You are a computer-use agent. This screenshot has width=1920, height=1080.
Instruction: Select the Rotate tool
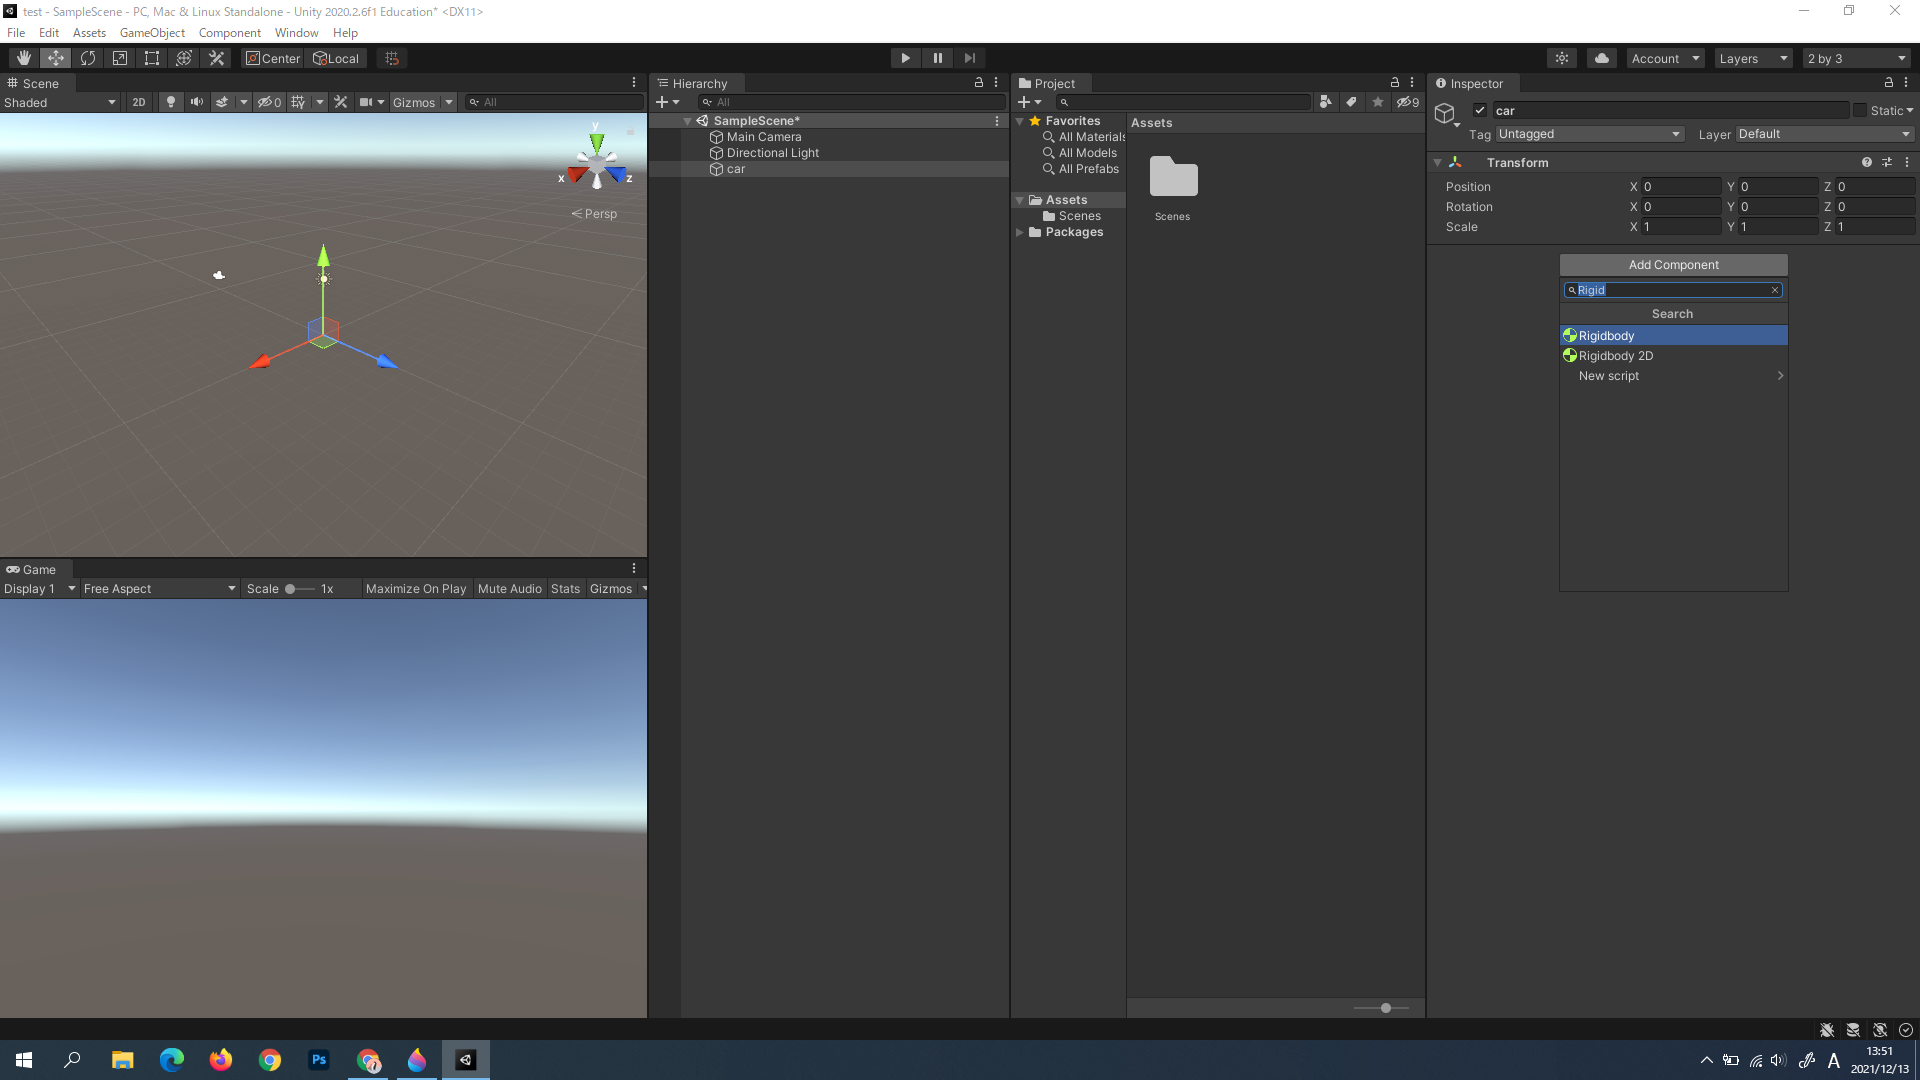click(88, 58)
